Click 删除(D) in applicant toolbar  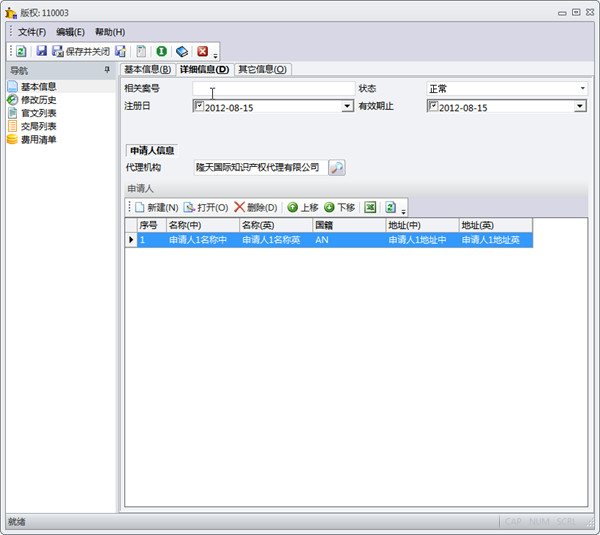click(x=256, y=207)
